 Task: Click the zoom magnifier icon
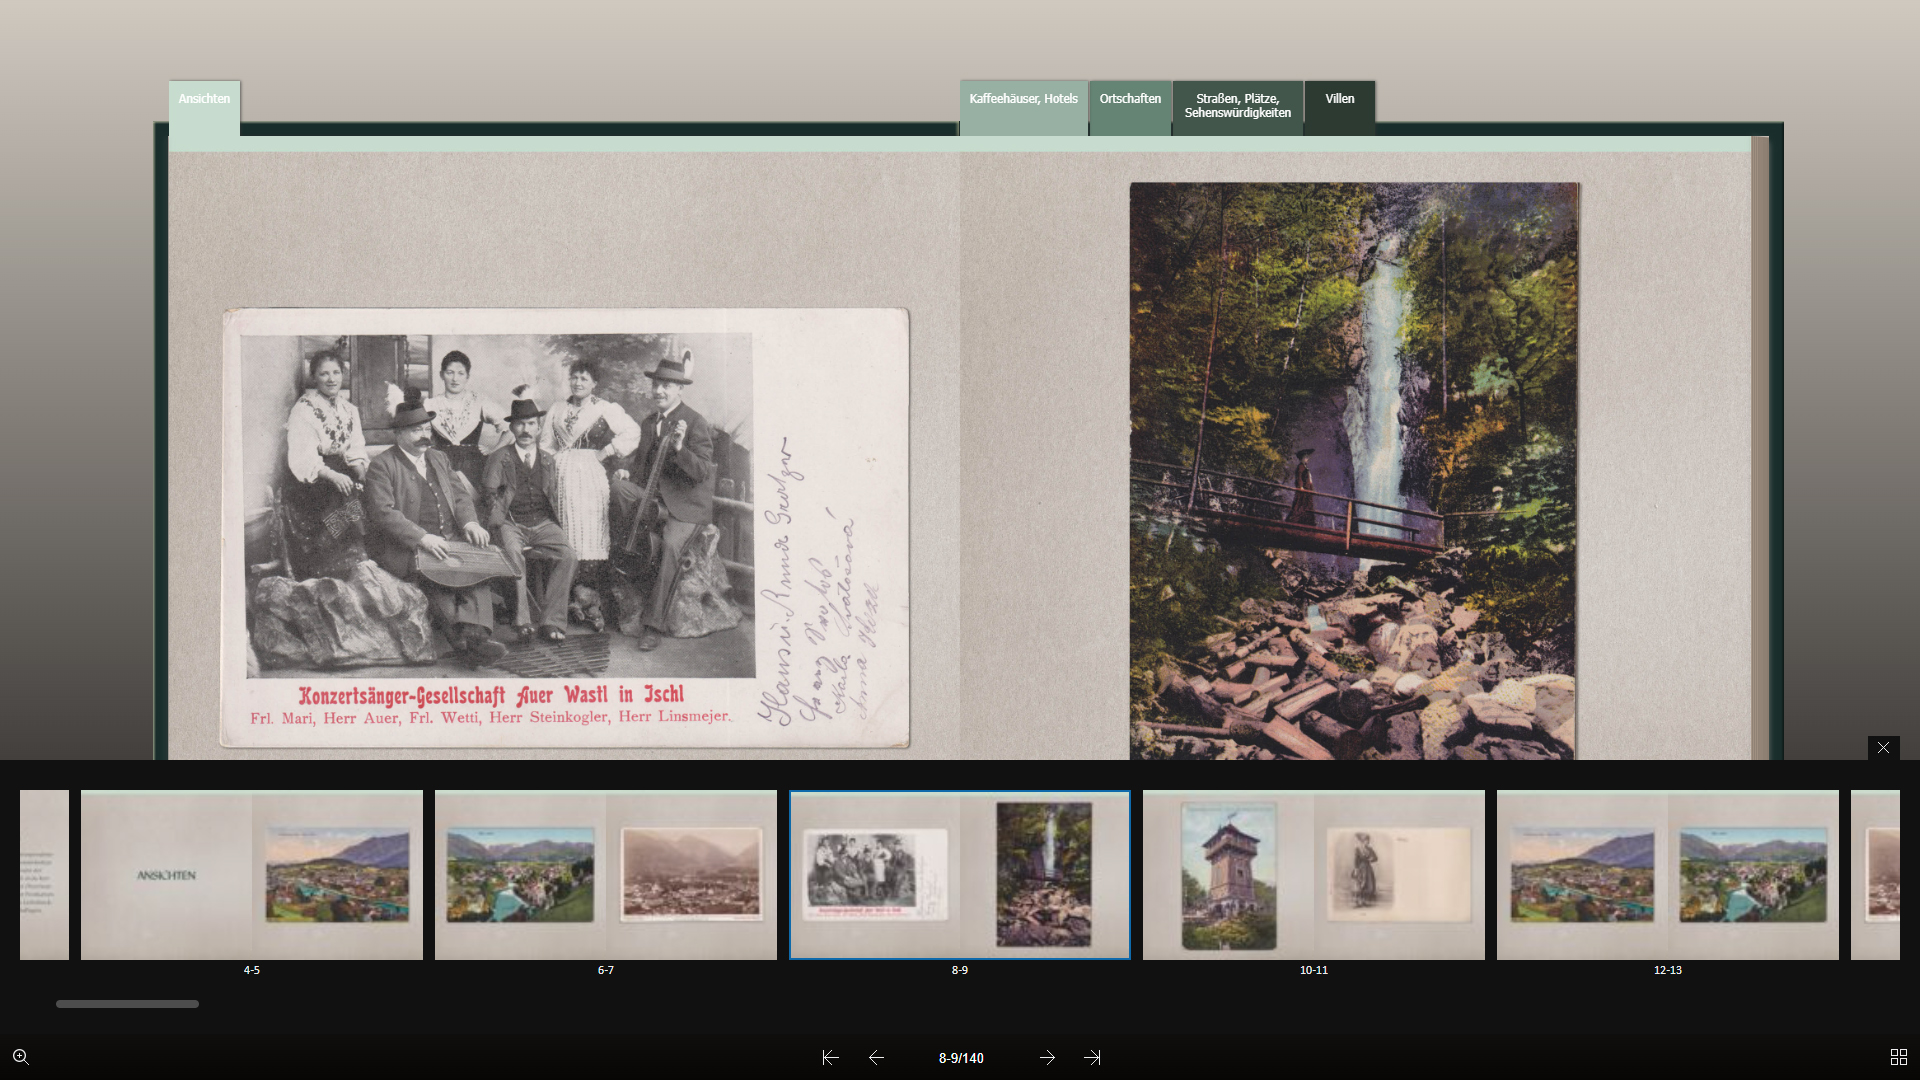click(x=20, y=1057)
